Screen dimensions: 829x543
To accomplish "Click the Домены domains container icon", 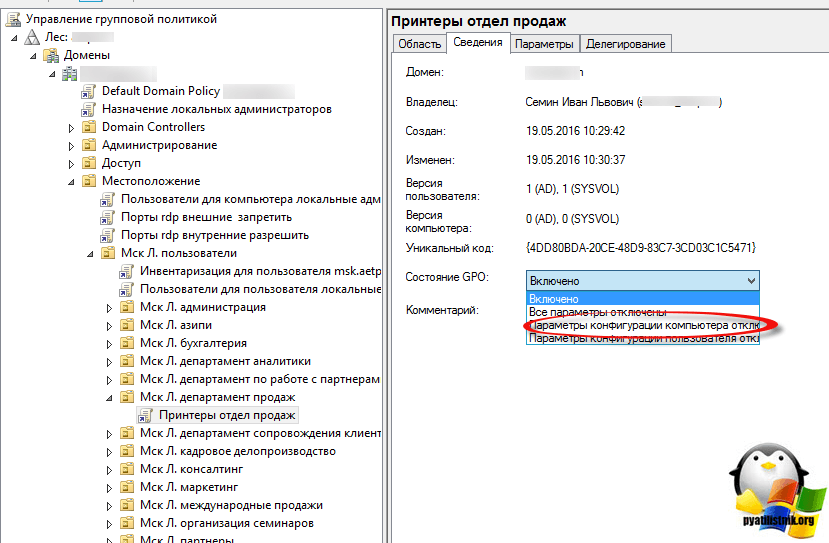I will [51, 55].
